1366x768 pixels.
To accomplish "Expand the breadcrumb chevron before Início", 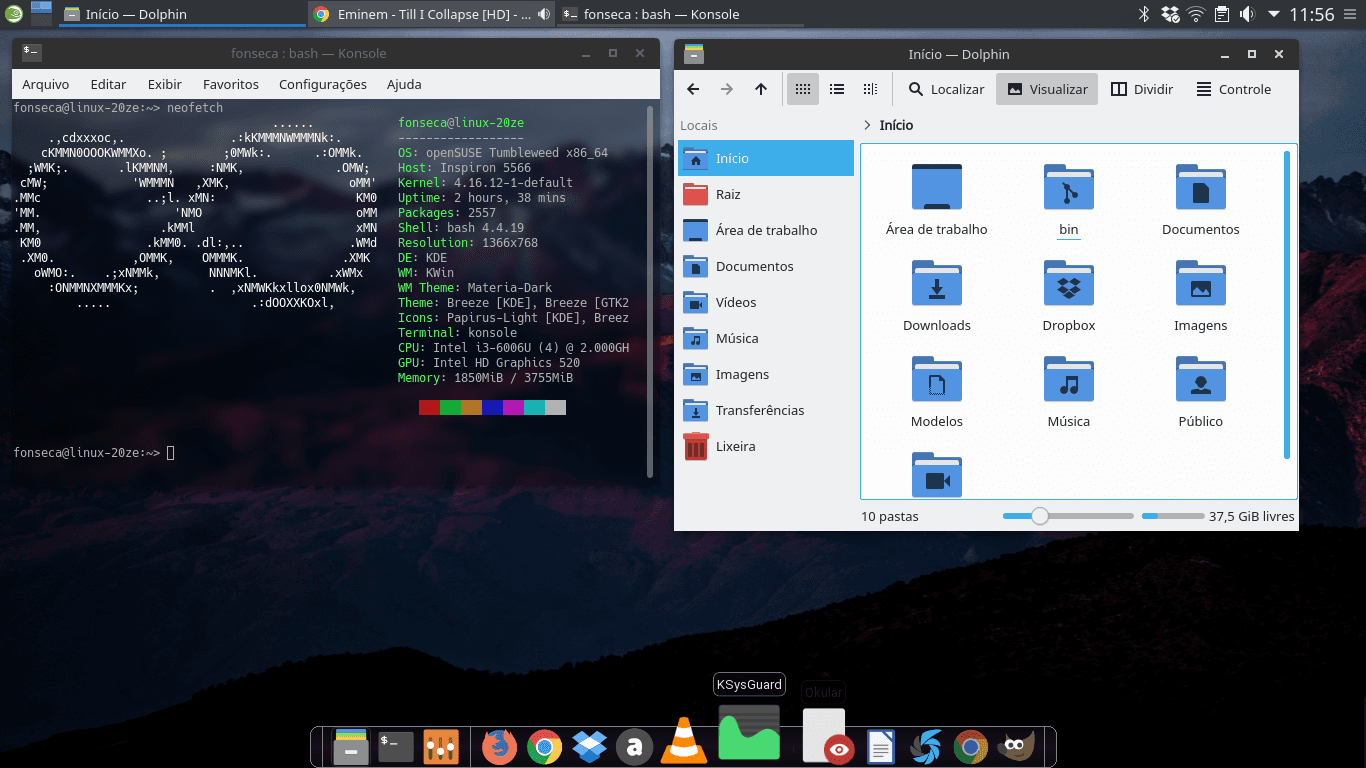I will click(867, 125).
